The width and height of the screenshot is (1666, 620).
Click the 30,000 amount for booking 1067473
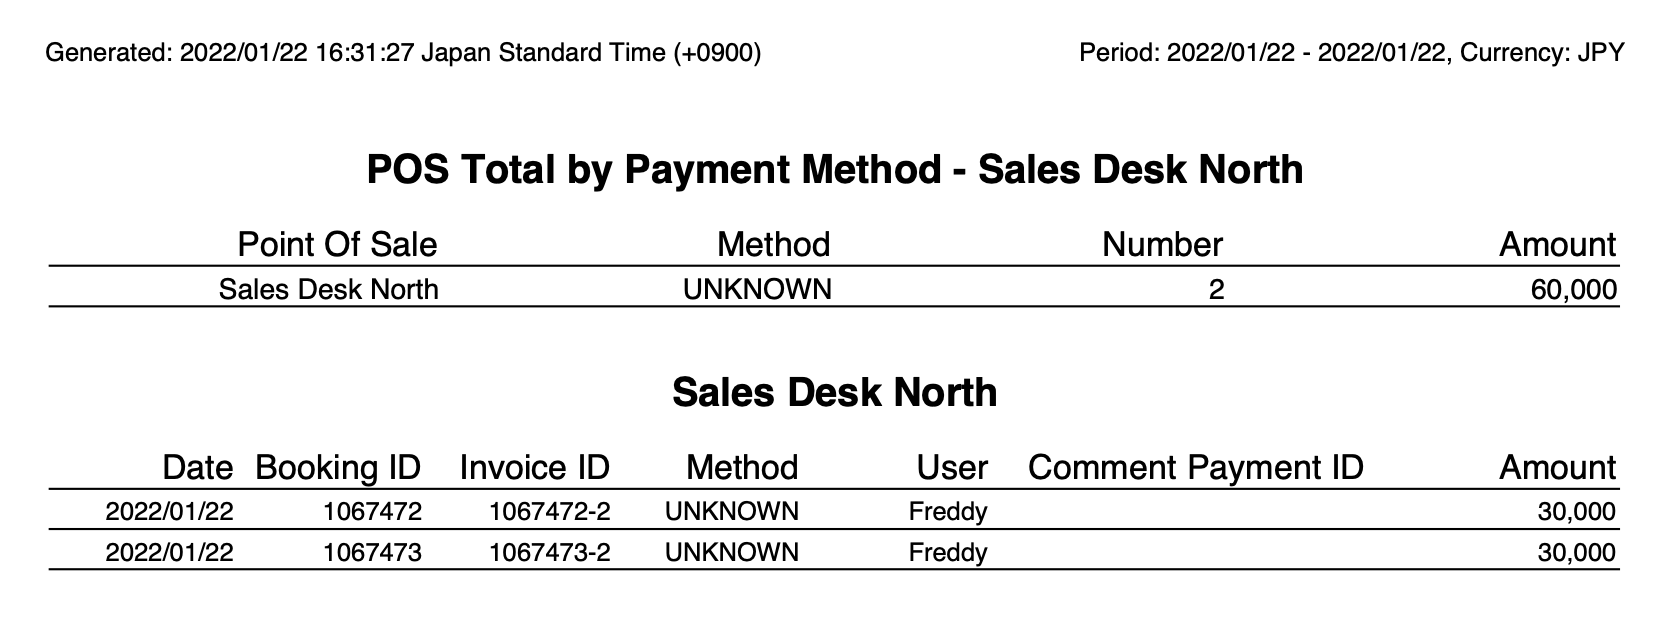coord(1576,553)
